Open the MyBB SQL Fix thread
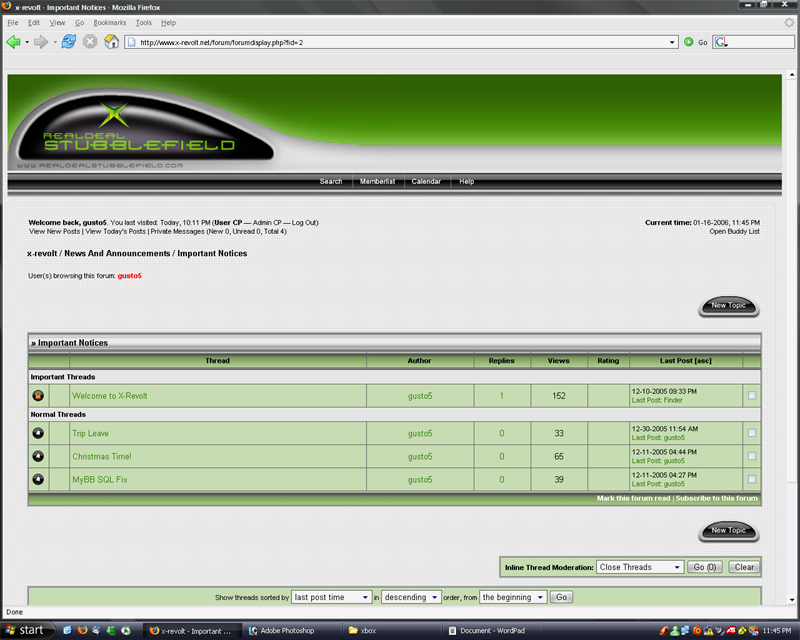Screen dimensions: 800x640 [99, 479]
